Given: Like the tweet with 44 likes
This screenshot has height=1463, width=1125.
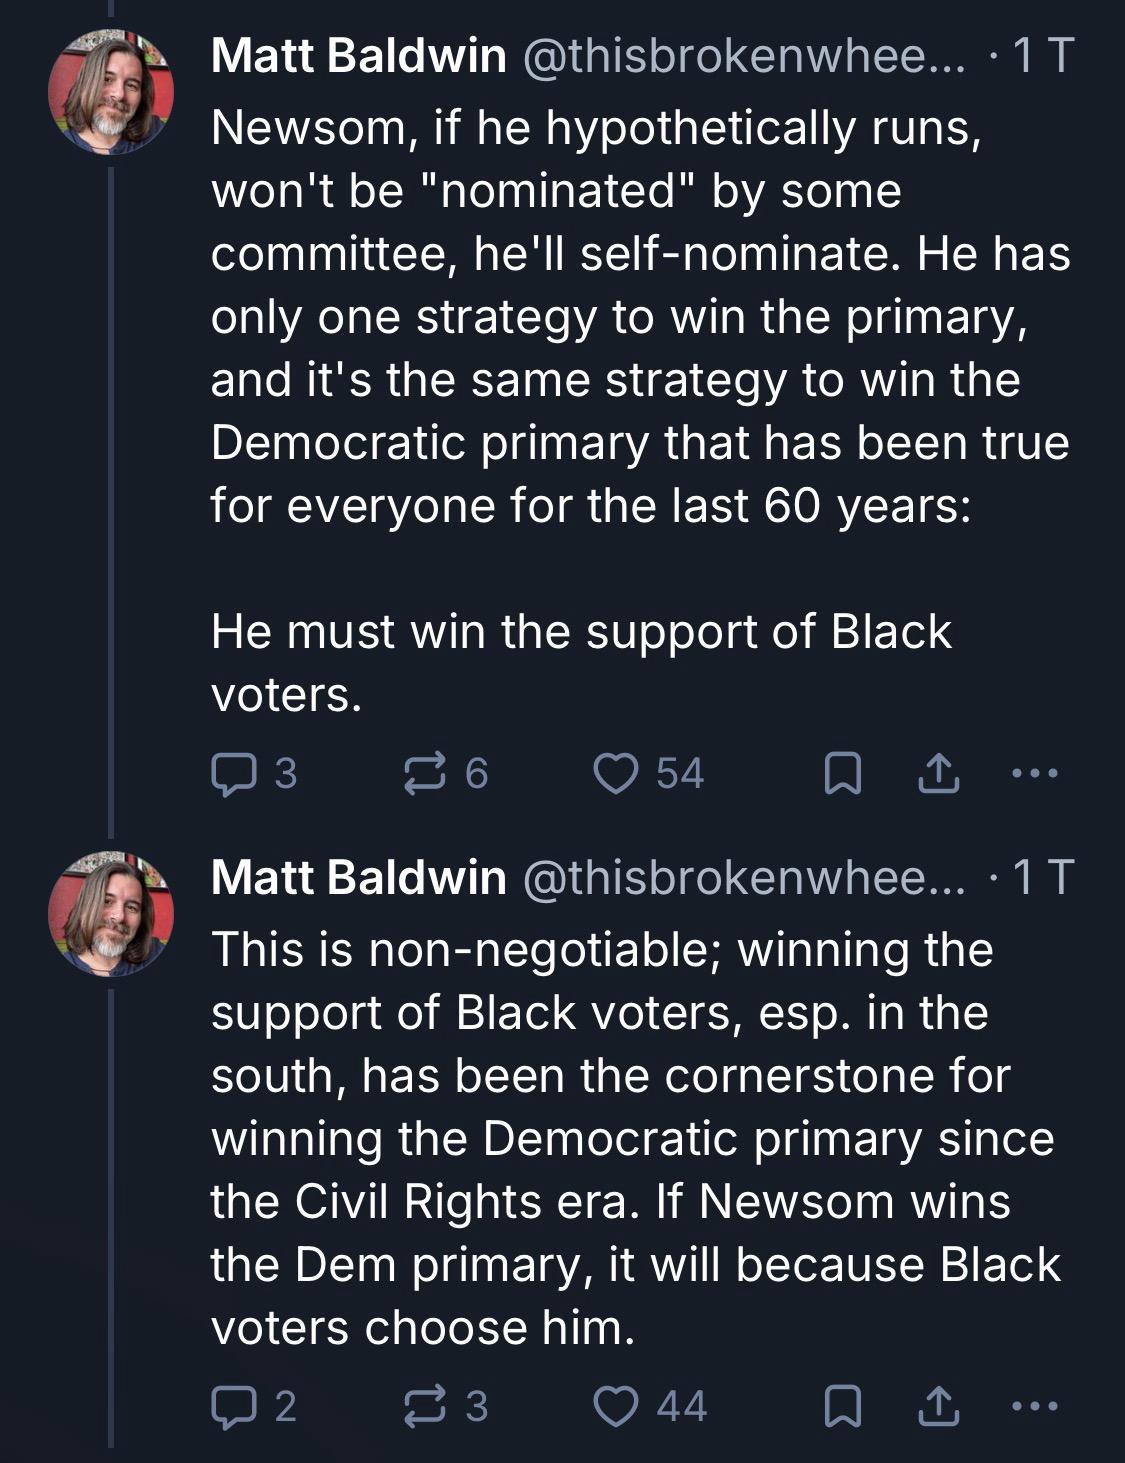Looking at the screenshot, I should pyautogui.click(x=614, y=1406).
